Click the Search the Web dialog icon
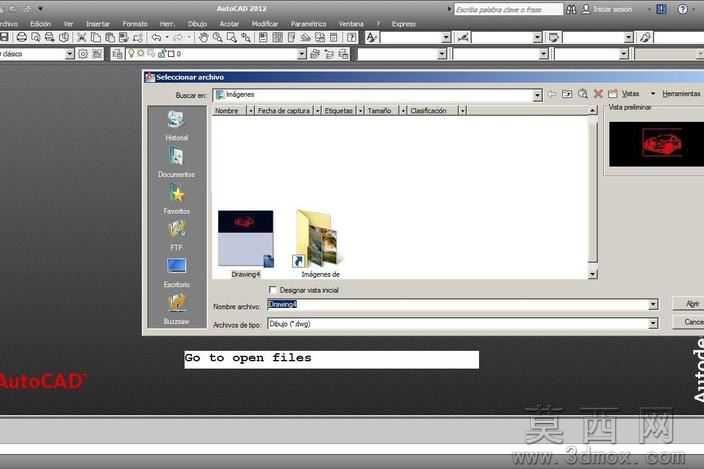The image size is (704, 469). (x=583, y=93)
